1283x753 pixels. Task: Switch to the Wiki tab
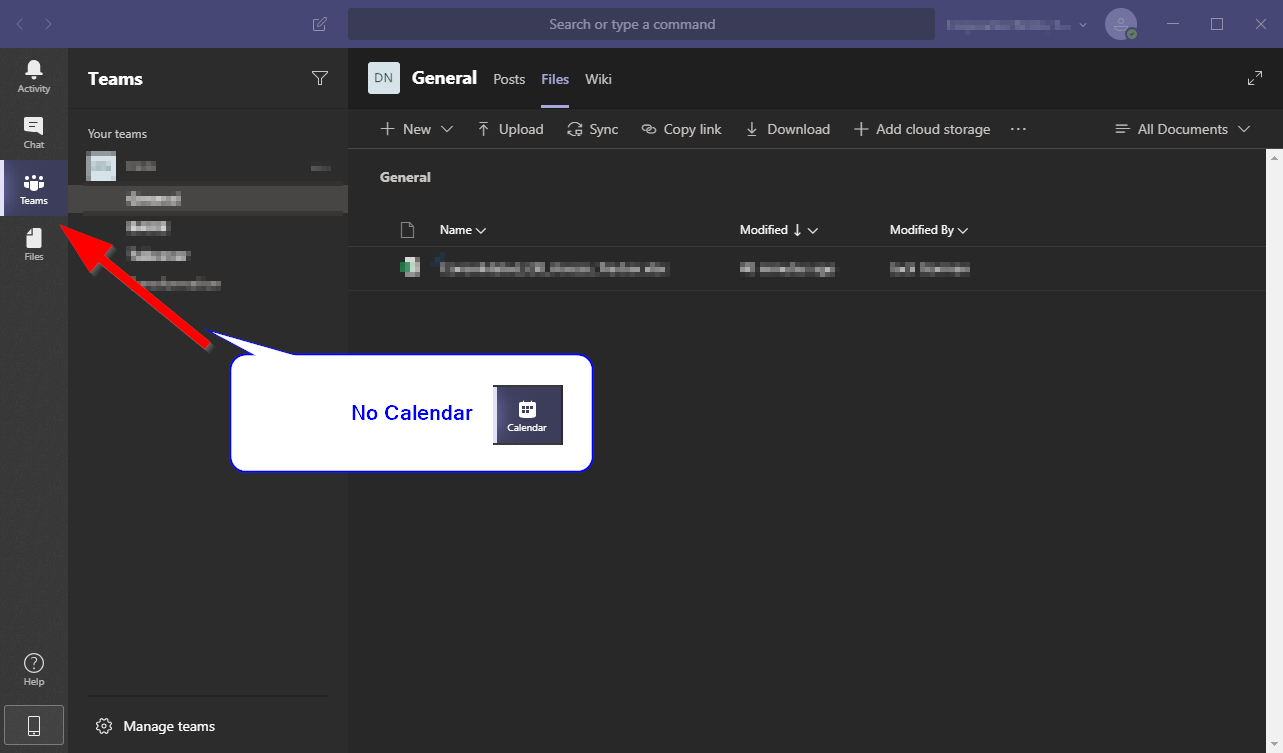pyautogui.click(x=598, y=79)
